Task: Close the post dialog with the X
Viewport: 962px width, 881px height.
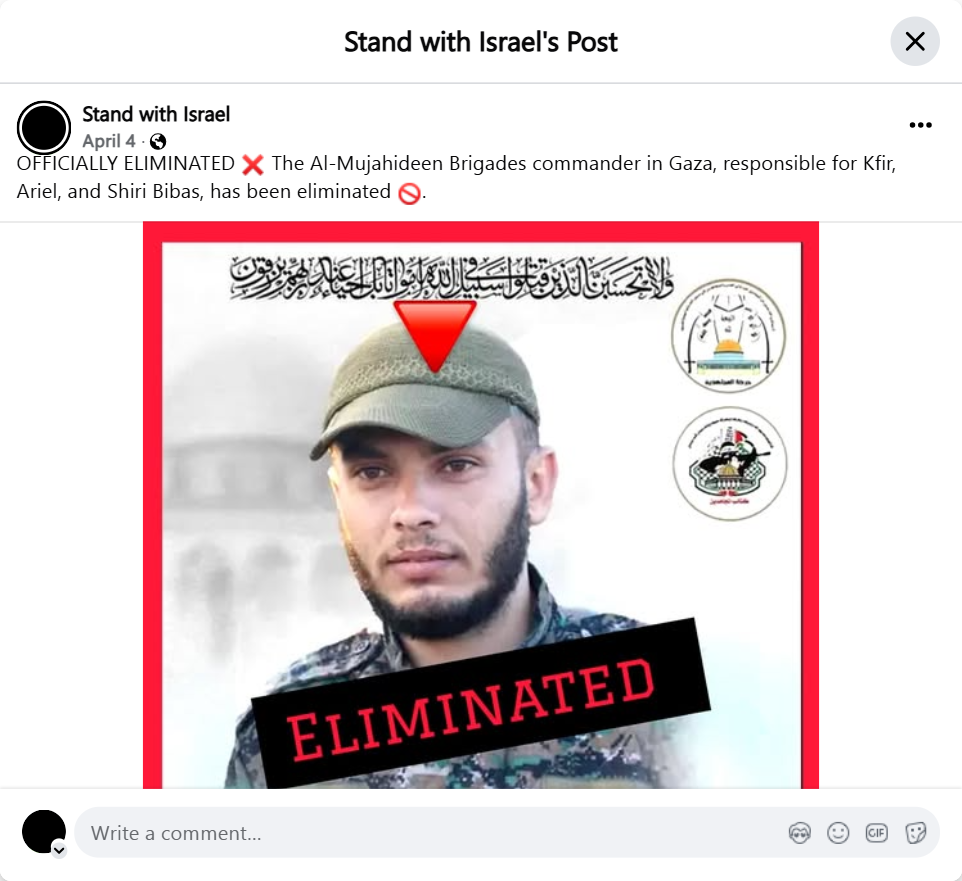Action: [x=915, y=42]
